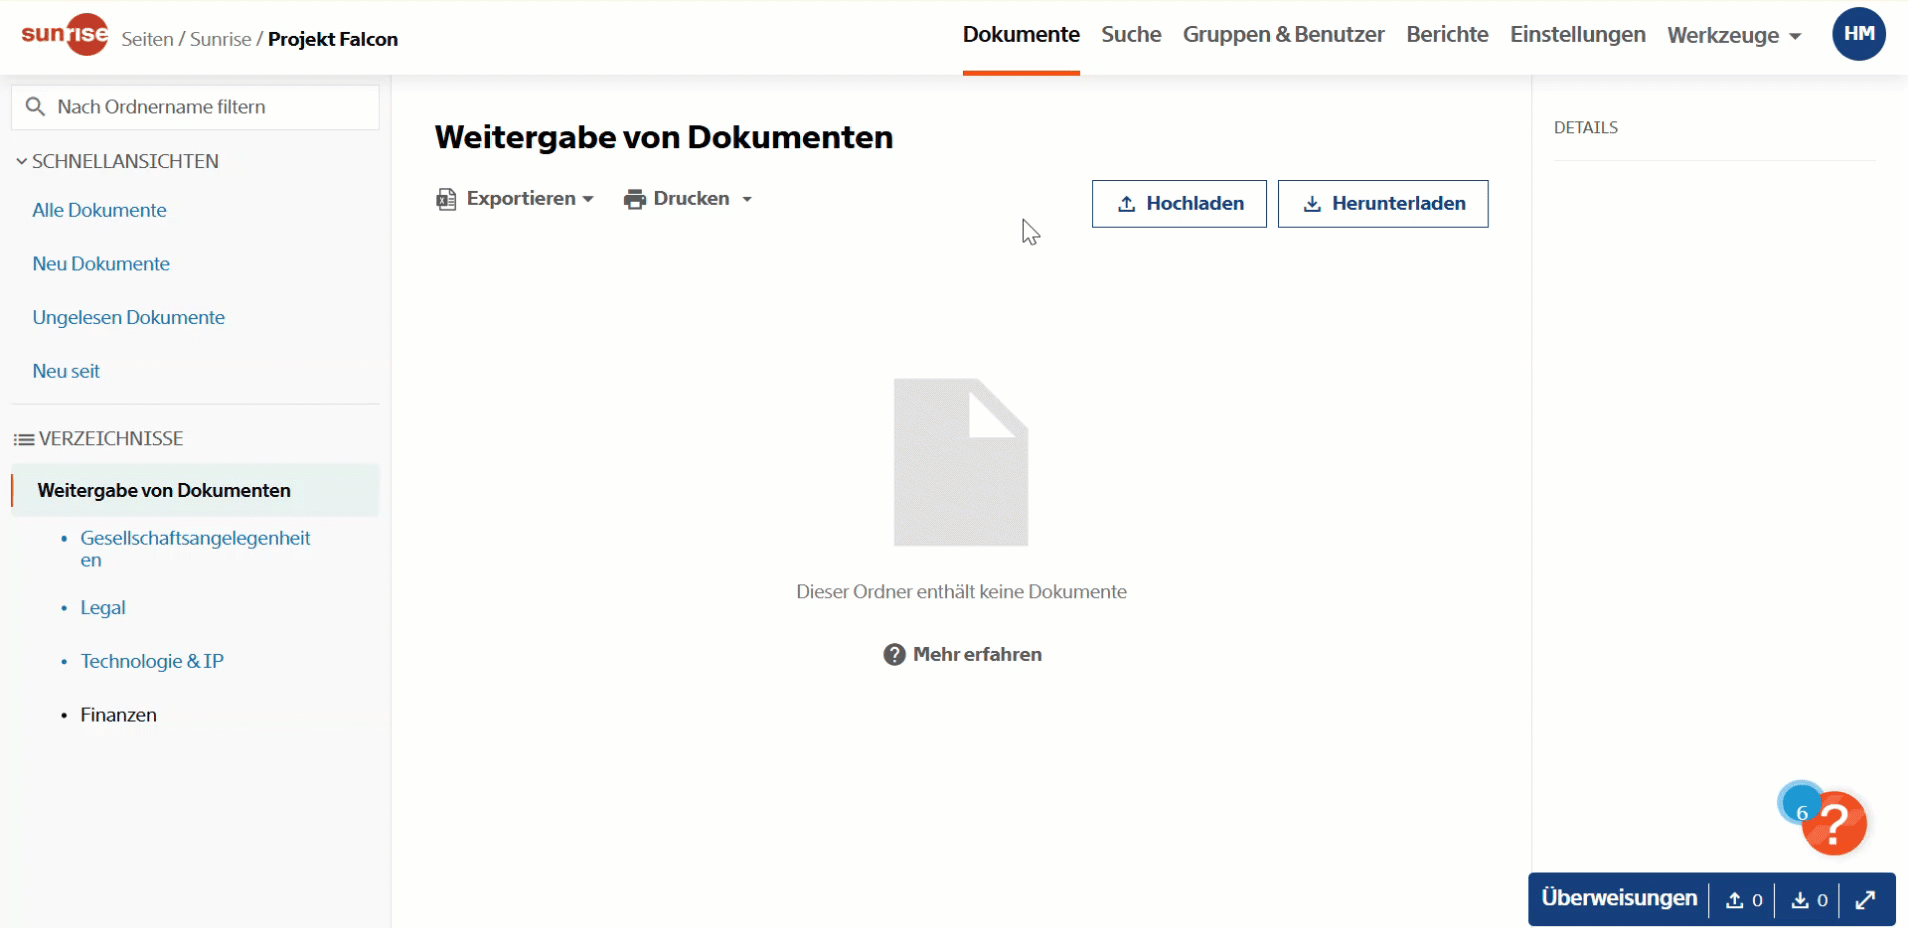This screenshot has height=928, width=1908.
Task: Click the Seiten breadcrumb
Action: 147,39
